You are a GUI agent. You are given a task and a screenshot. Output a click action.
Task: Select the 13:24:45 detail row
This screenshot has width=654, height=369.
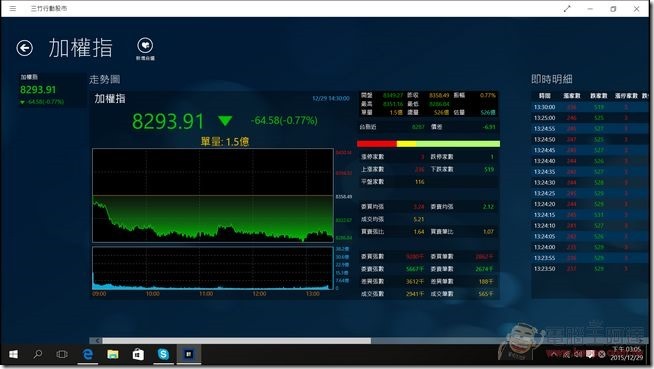(x=590, y=151)
